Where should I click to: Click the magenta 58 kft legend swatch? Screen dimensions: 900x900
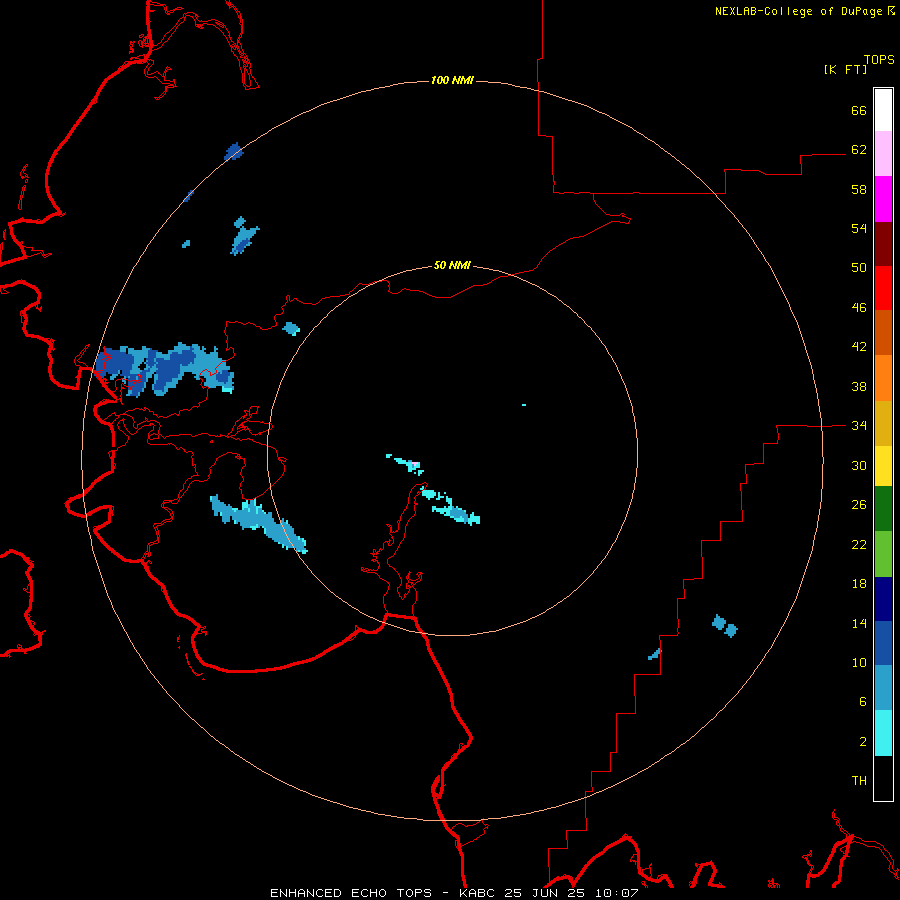point(883,199)
